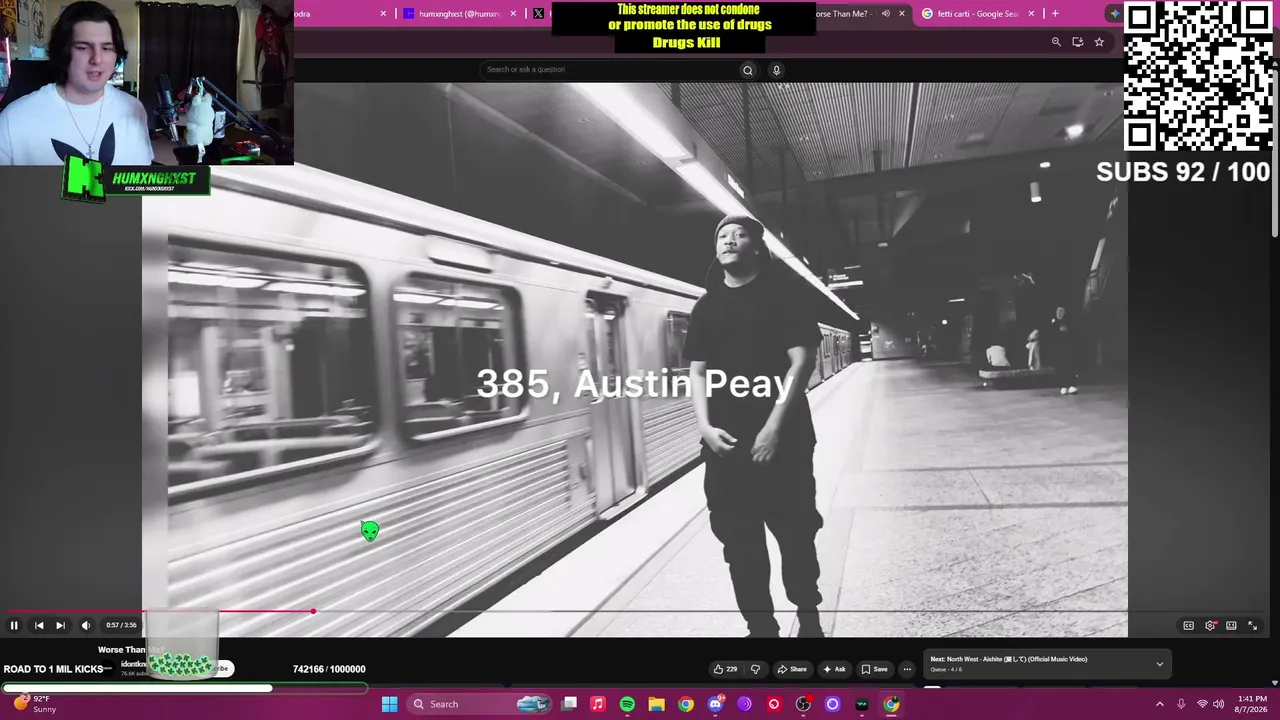Image resolution: width=1280 pixels, height=720 pixels.
Task: Open the weather widget showing 92°F
Action: (x=35, y=704)
